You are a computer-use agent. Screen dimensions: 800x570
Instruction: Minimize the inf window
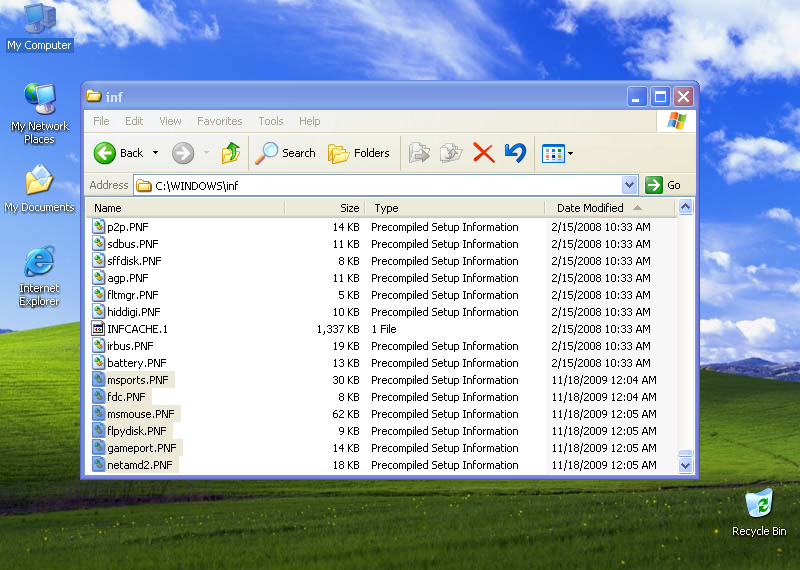[x=637, y=96]
